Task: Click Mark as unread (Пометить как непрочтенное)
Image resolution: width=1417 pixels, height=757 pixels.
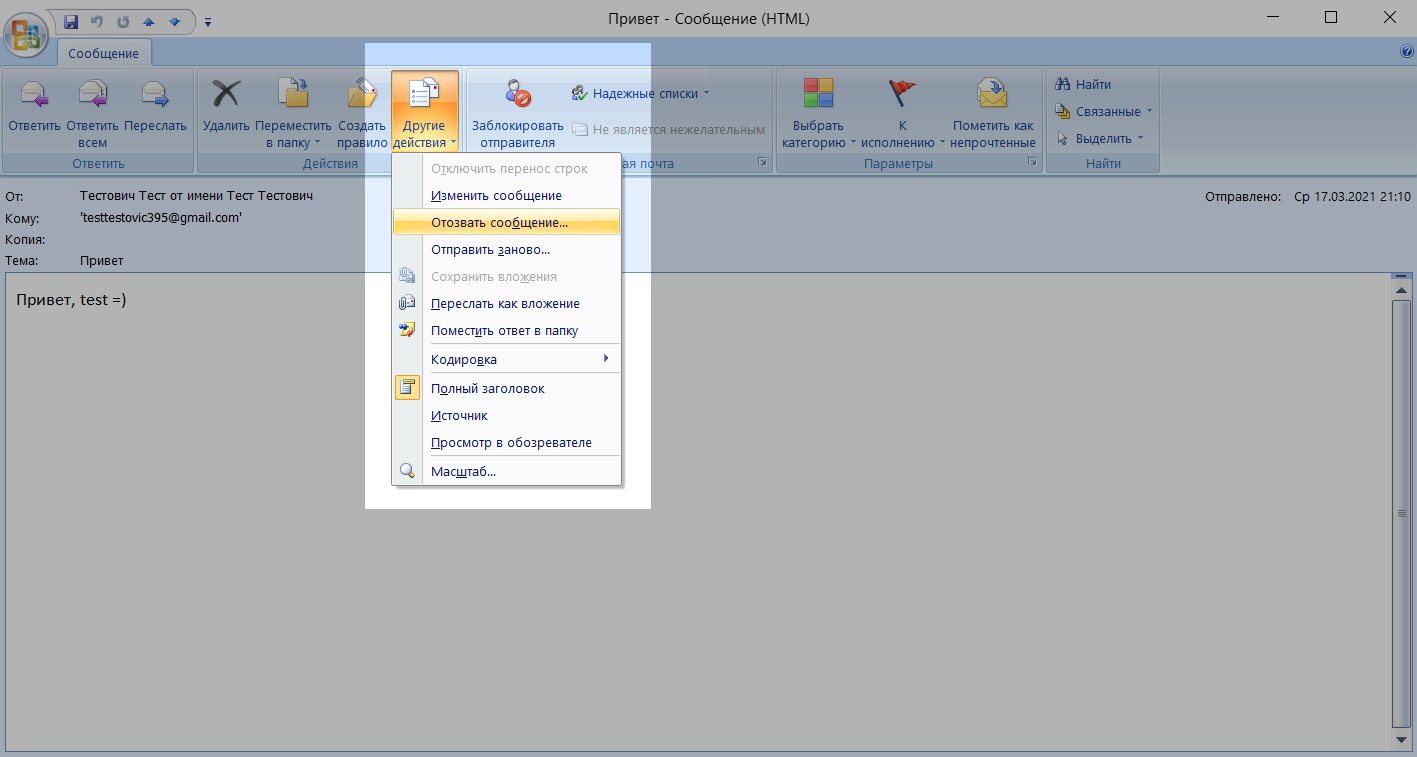Action: pyautogui.click(x=992, y=94)
